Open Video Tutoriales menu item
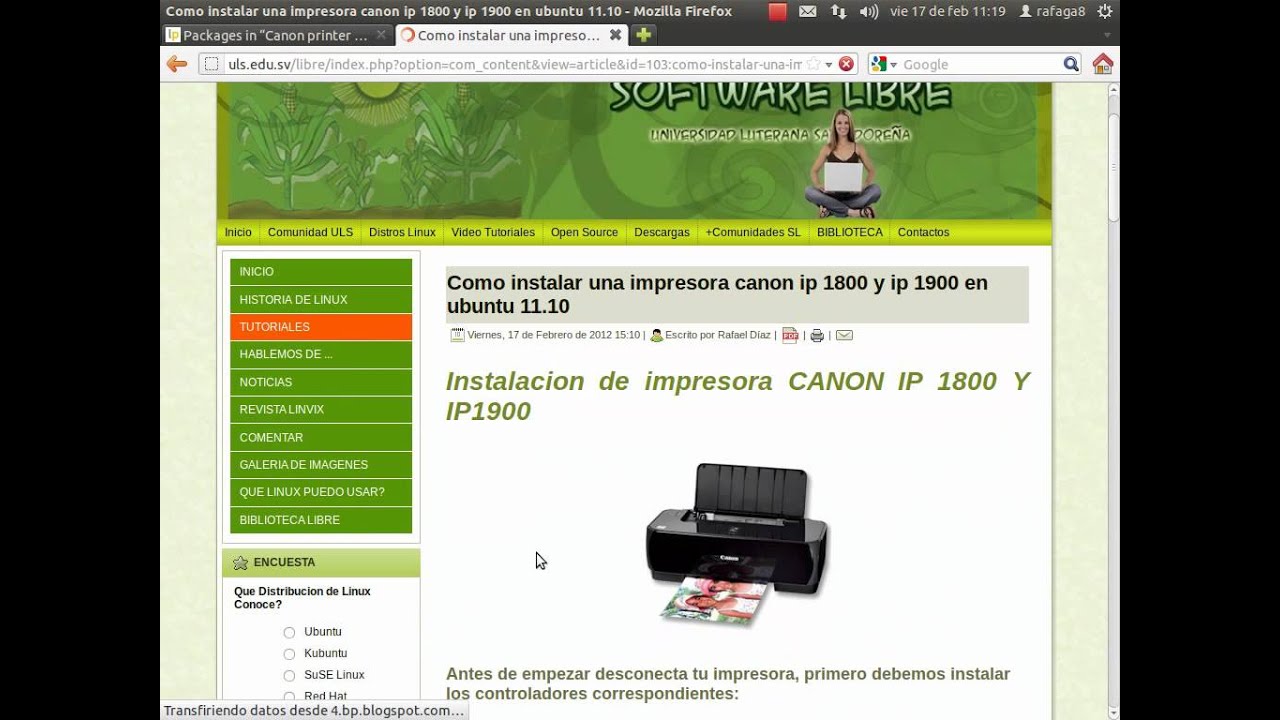Screen dimensions: 1280x720 point(493,232)
